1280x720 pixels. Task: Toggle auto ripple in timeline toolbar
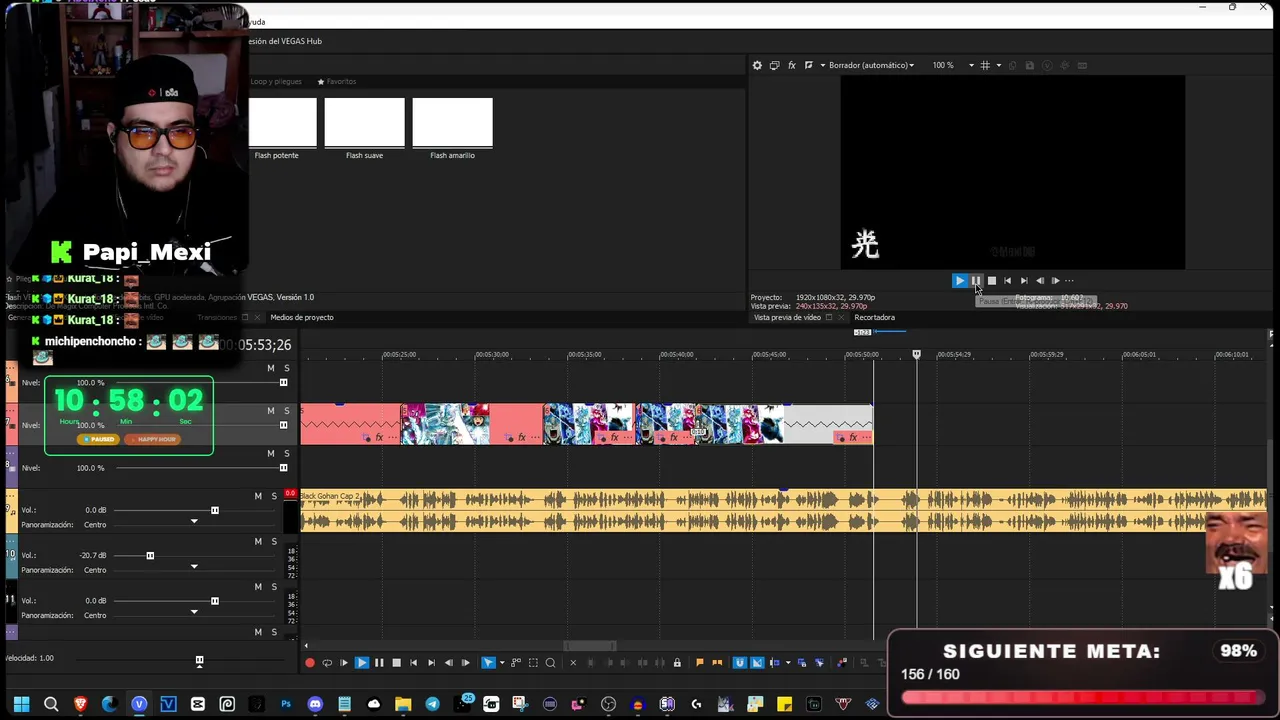click(774, 663)
